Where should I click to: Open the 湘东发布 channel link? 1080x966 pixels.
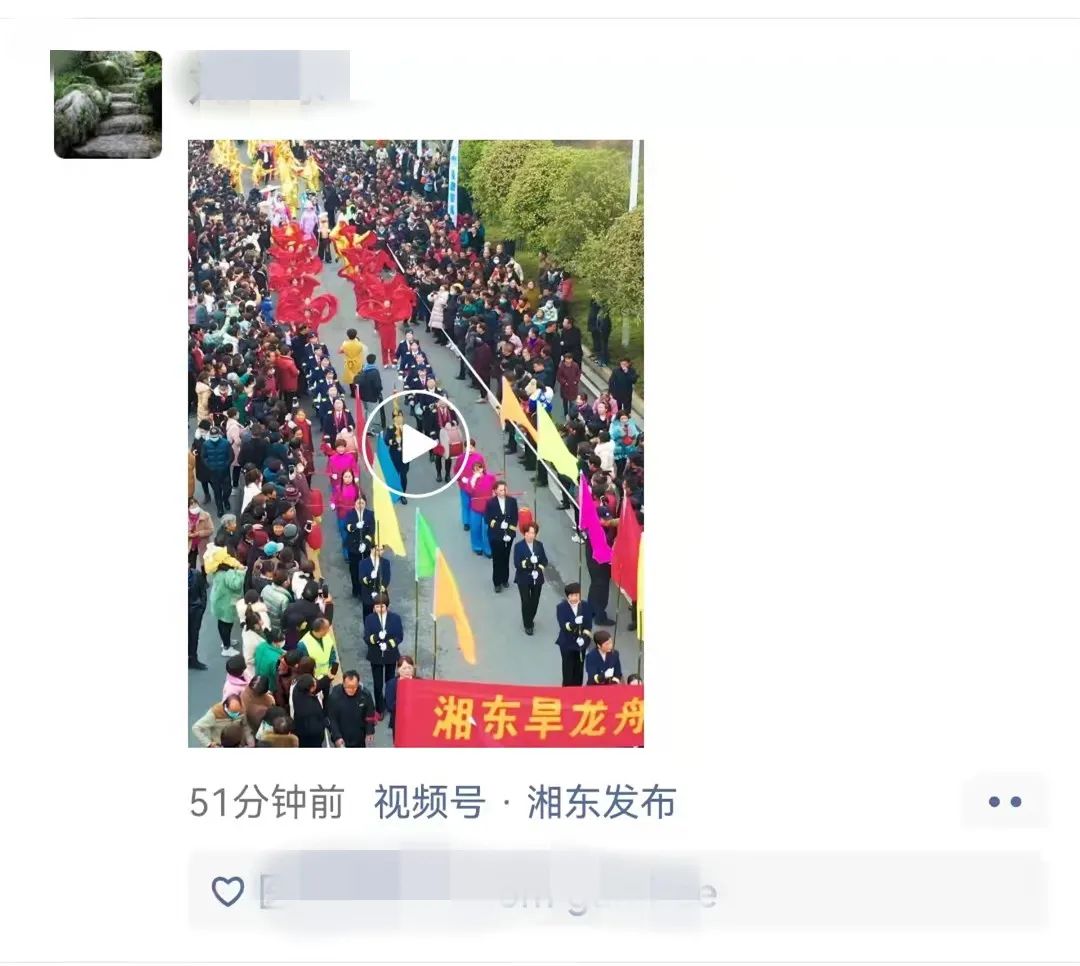point(601,802)
